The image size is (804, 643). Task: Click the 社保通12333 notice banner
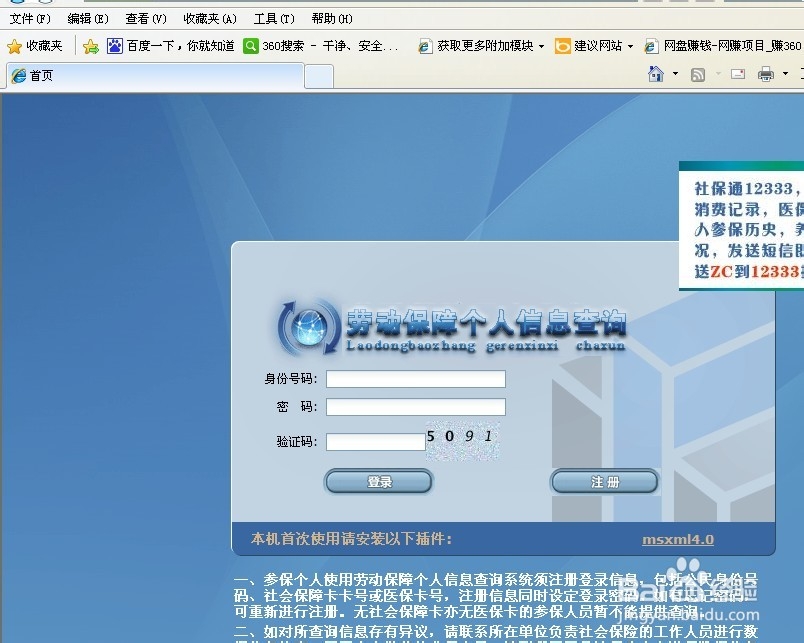point(741,226)
